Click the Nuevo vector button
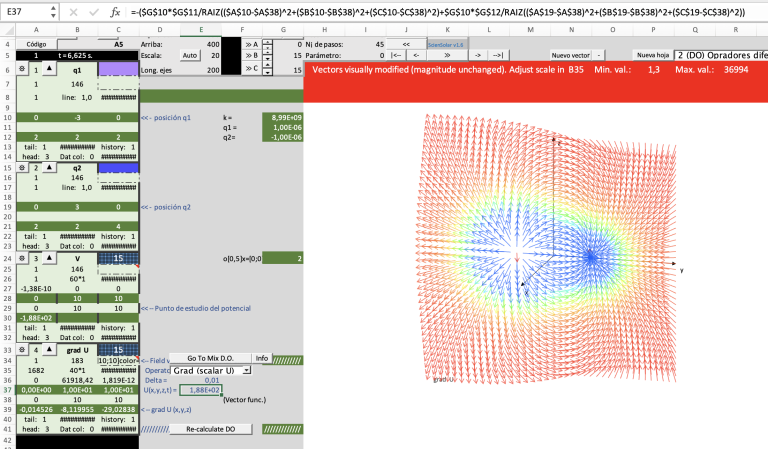 pos(568,56)
